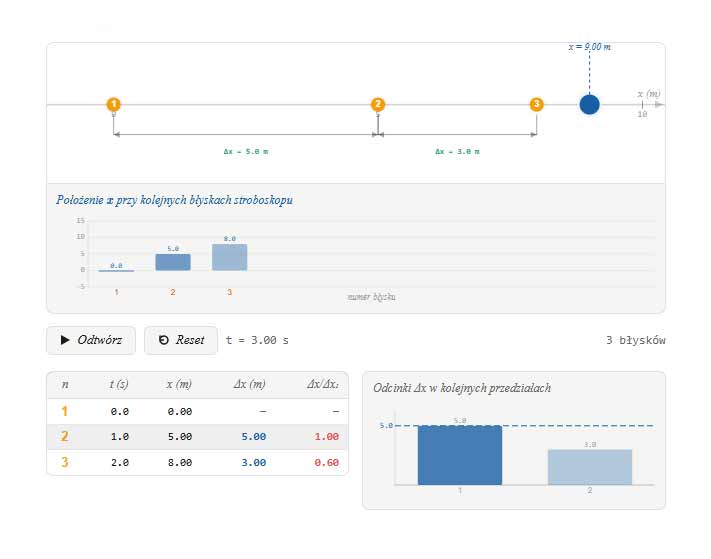Select orange strobe marker 1
The width and height of the screenshot is (711, 559).
[x=113, y=104]
